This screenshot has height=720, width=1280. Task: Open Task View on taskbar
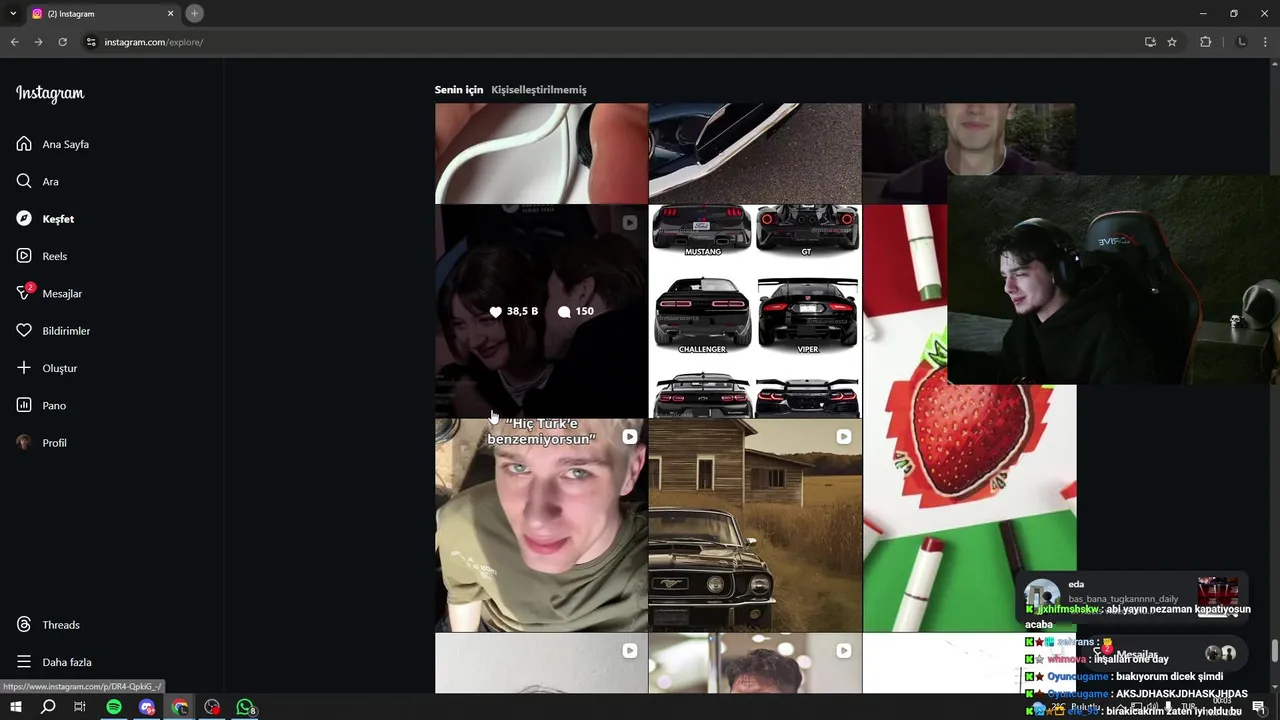[80, 707]
